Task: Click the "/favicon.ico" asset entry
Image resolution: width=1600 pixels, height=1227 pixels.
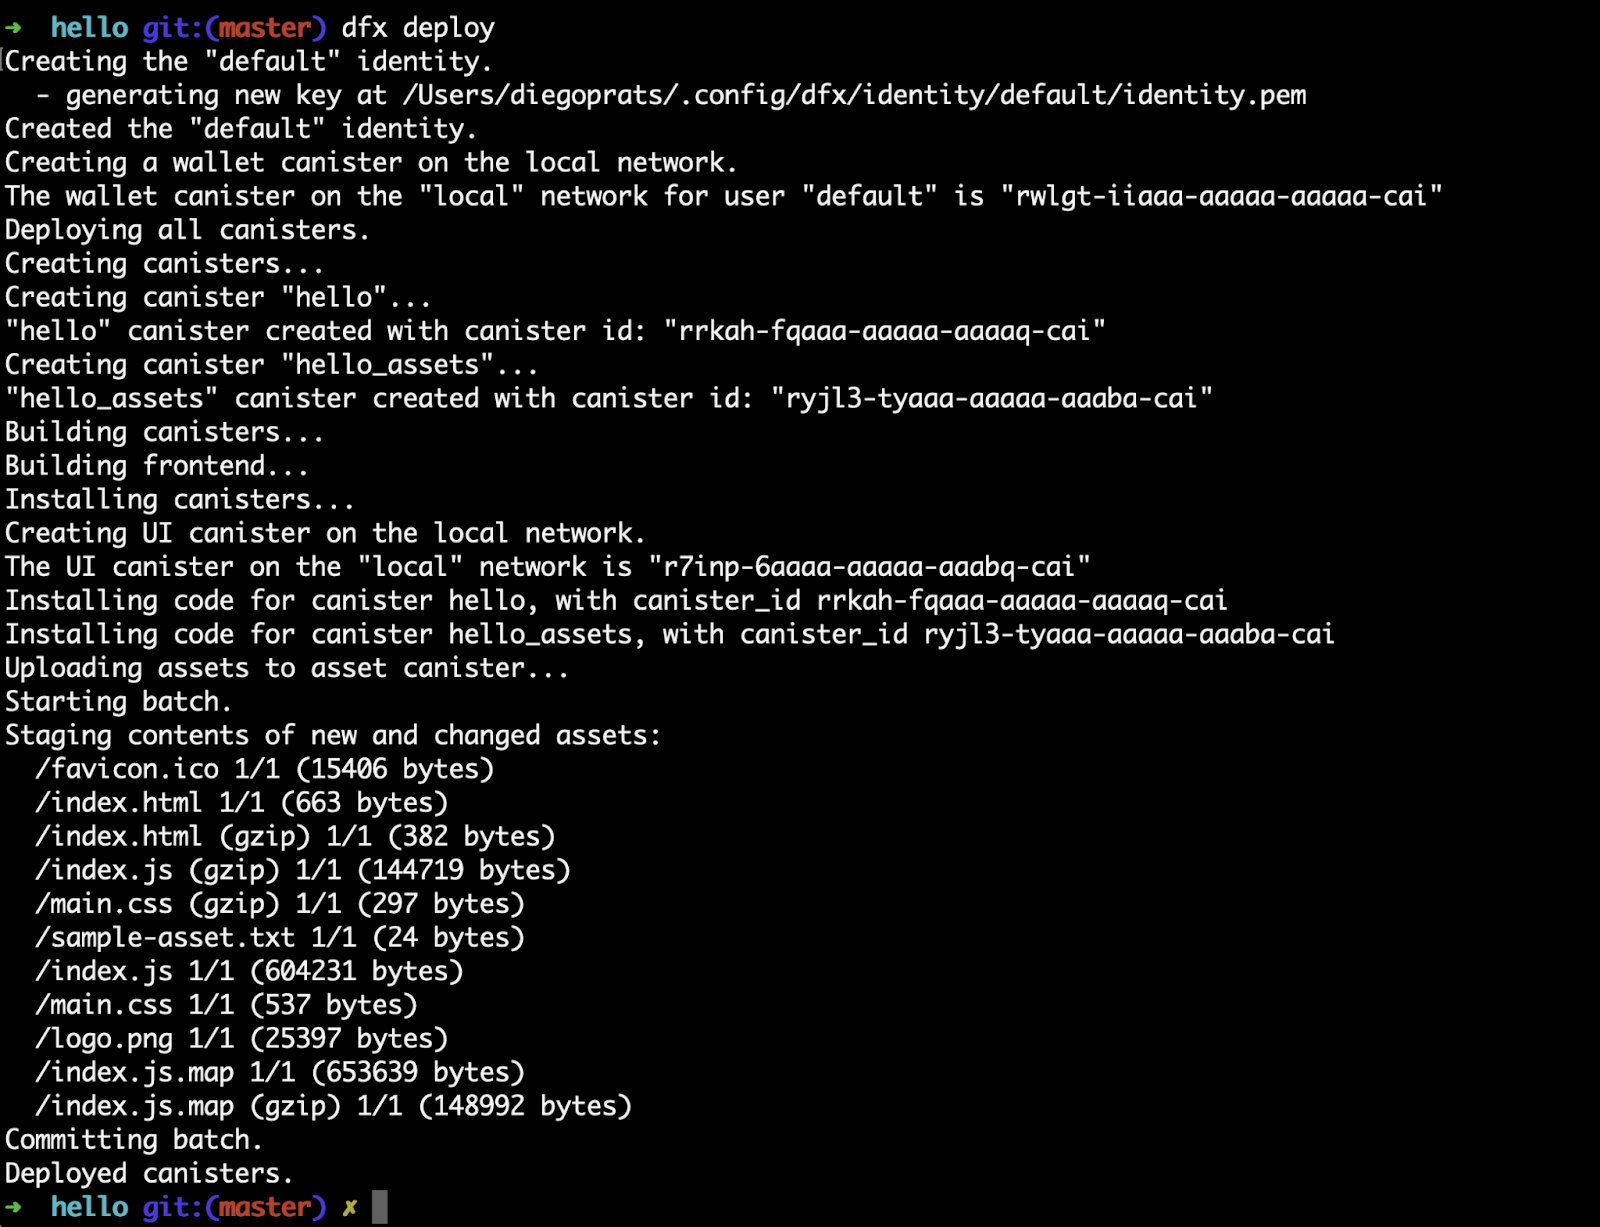Action: click(127, 769)
